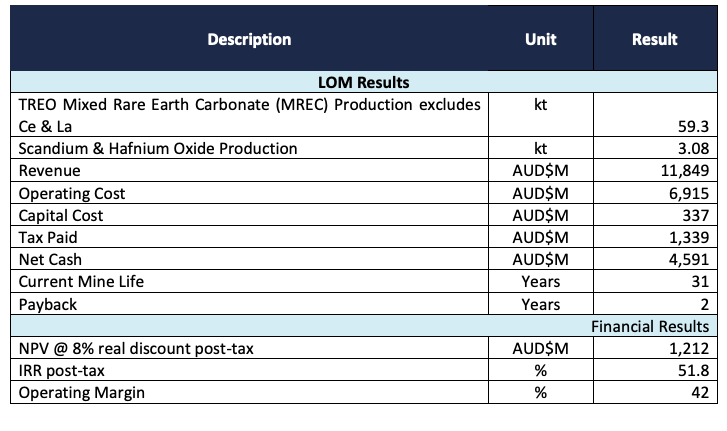This screenshot has width=727, height=431.
Task: Click the 6,915 operating cost value
Action: [689, 193]
